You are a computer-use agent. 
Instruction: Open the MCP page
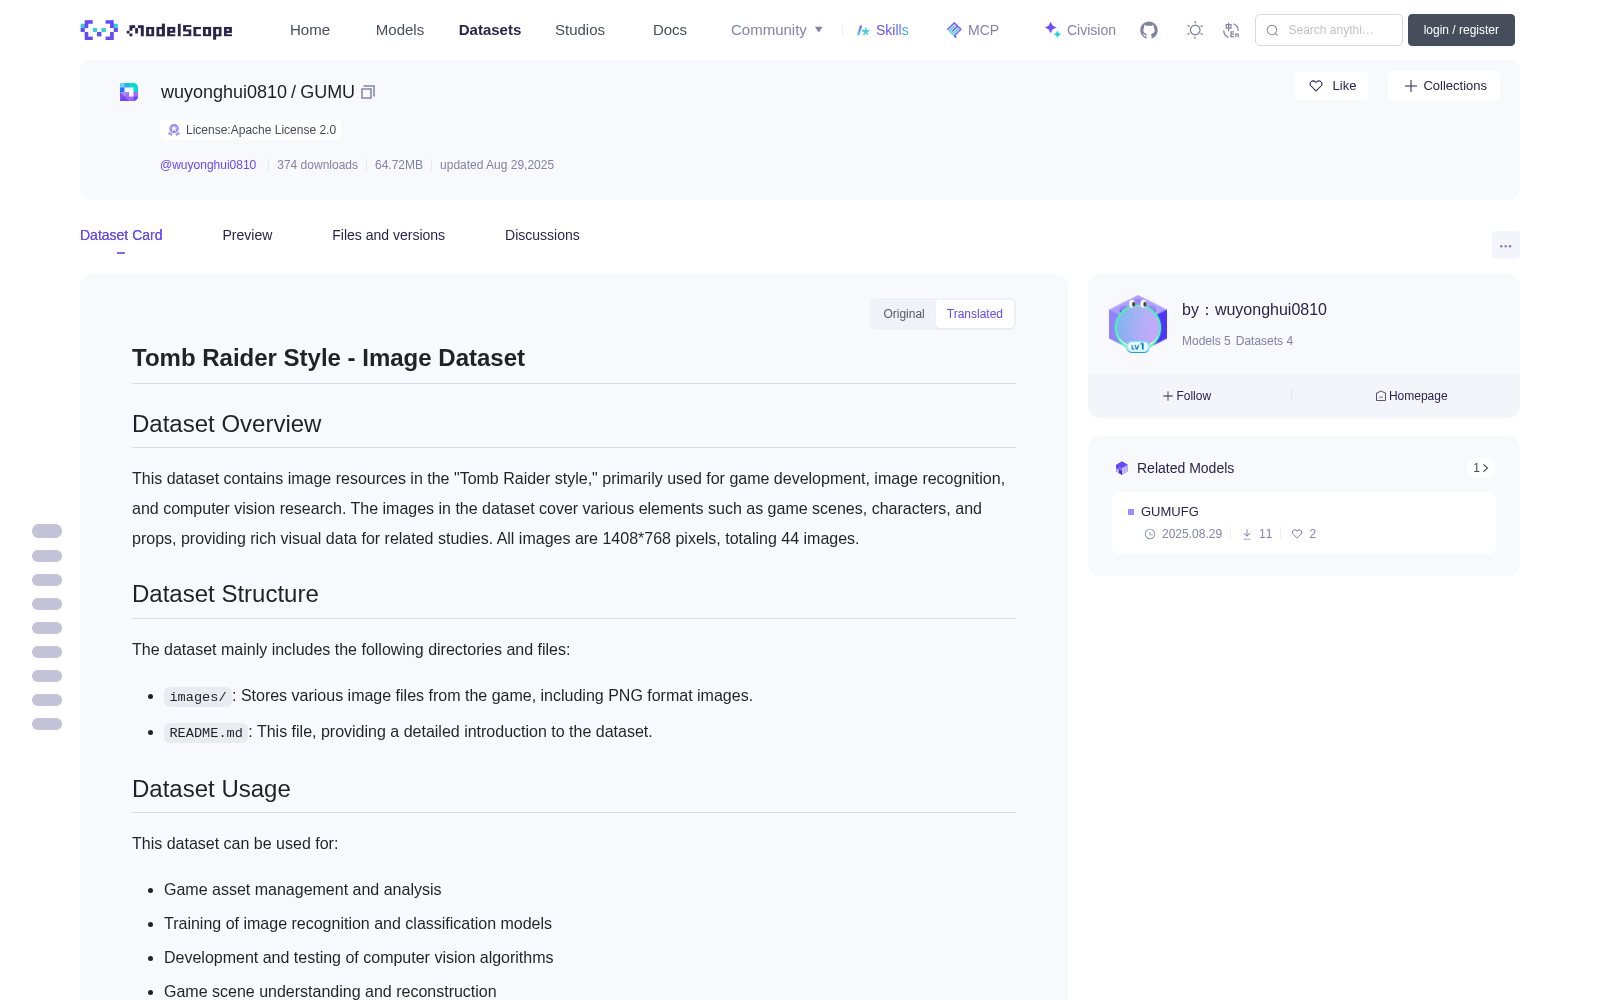tap(973, 30)
